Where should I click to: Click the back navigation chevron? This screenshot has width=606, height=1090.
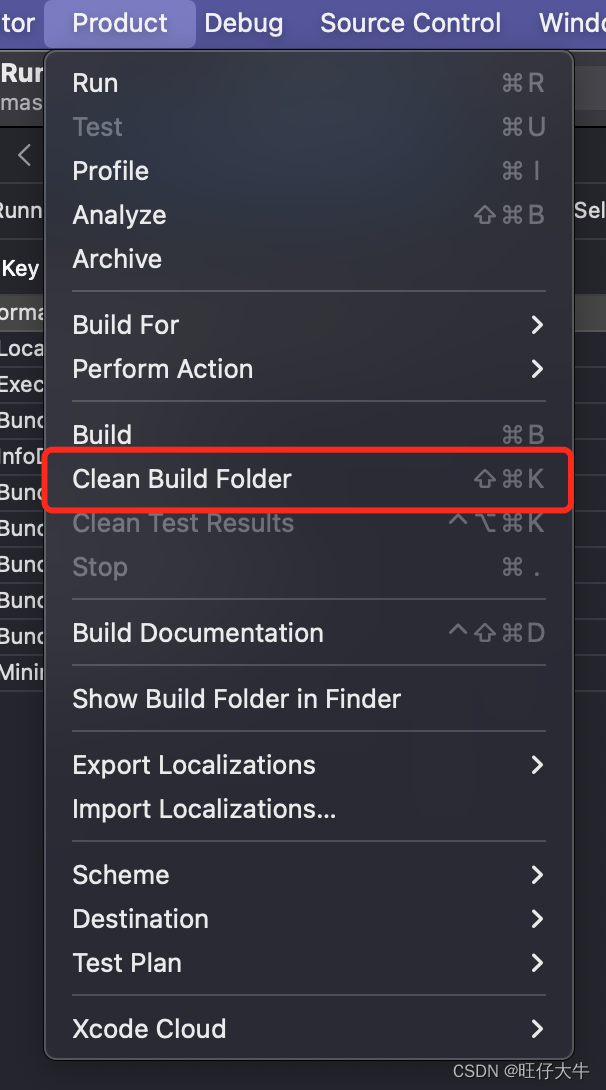point(22,156)
